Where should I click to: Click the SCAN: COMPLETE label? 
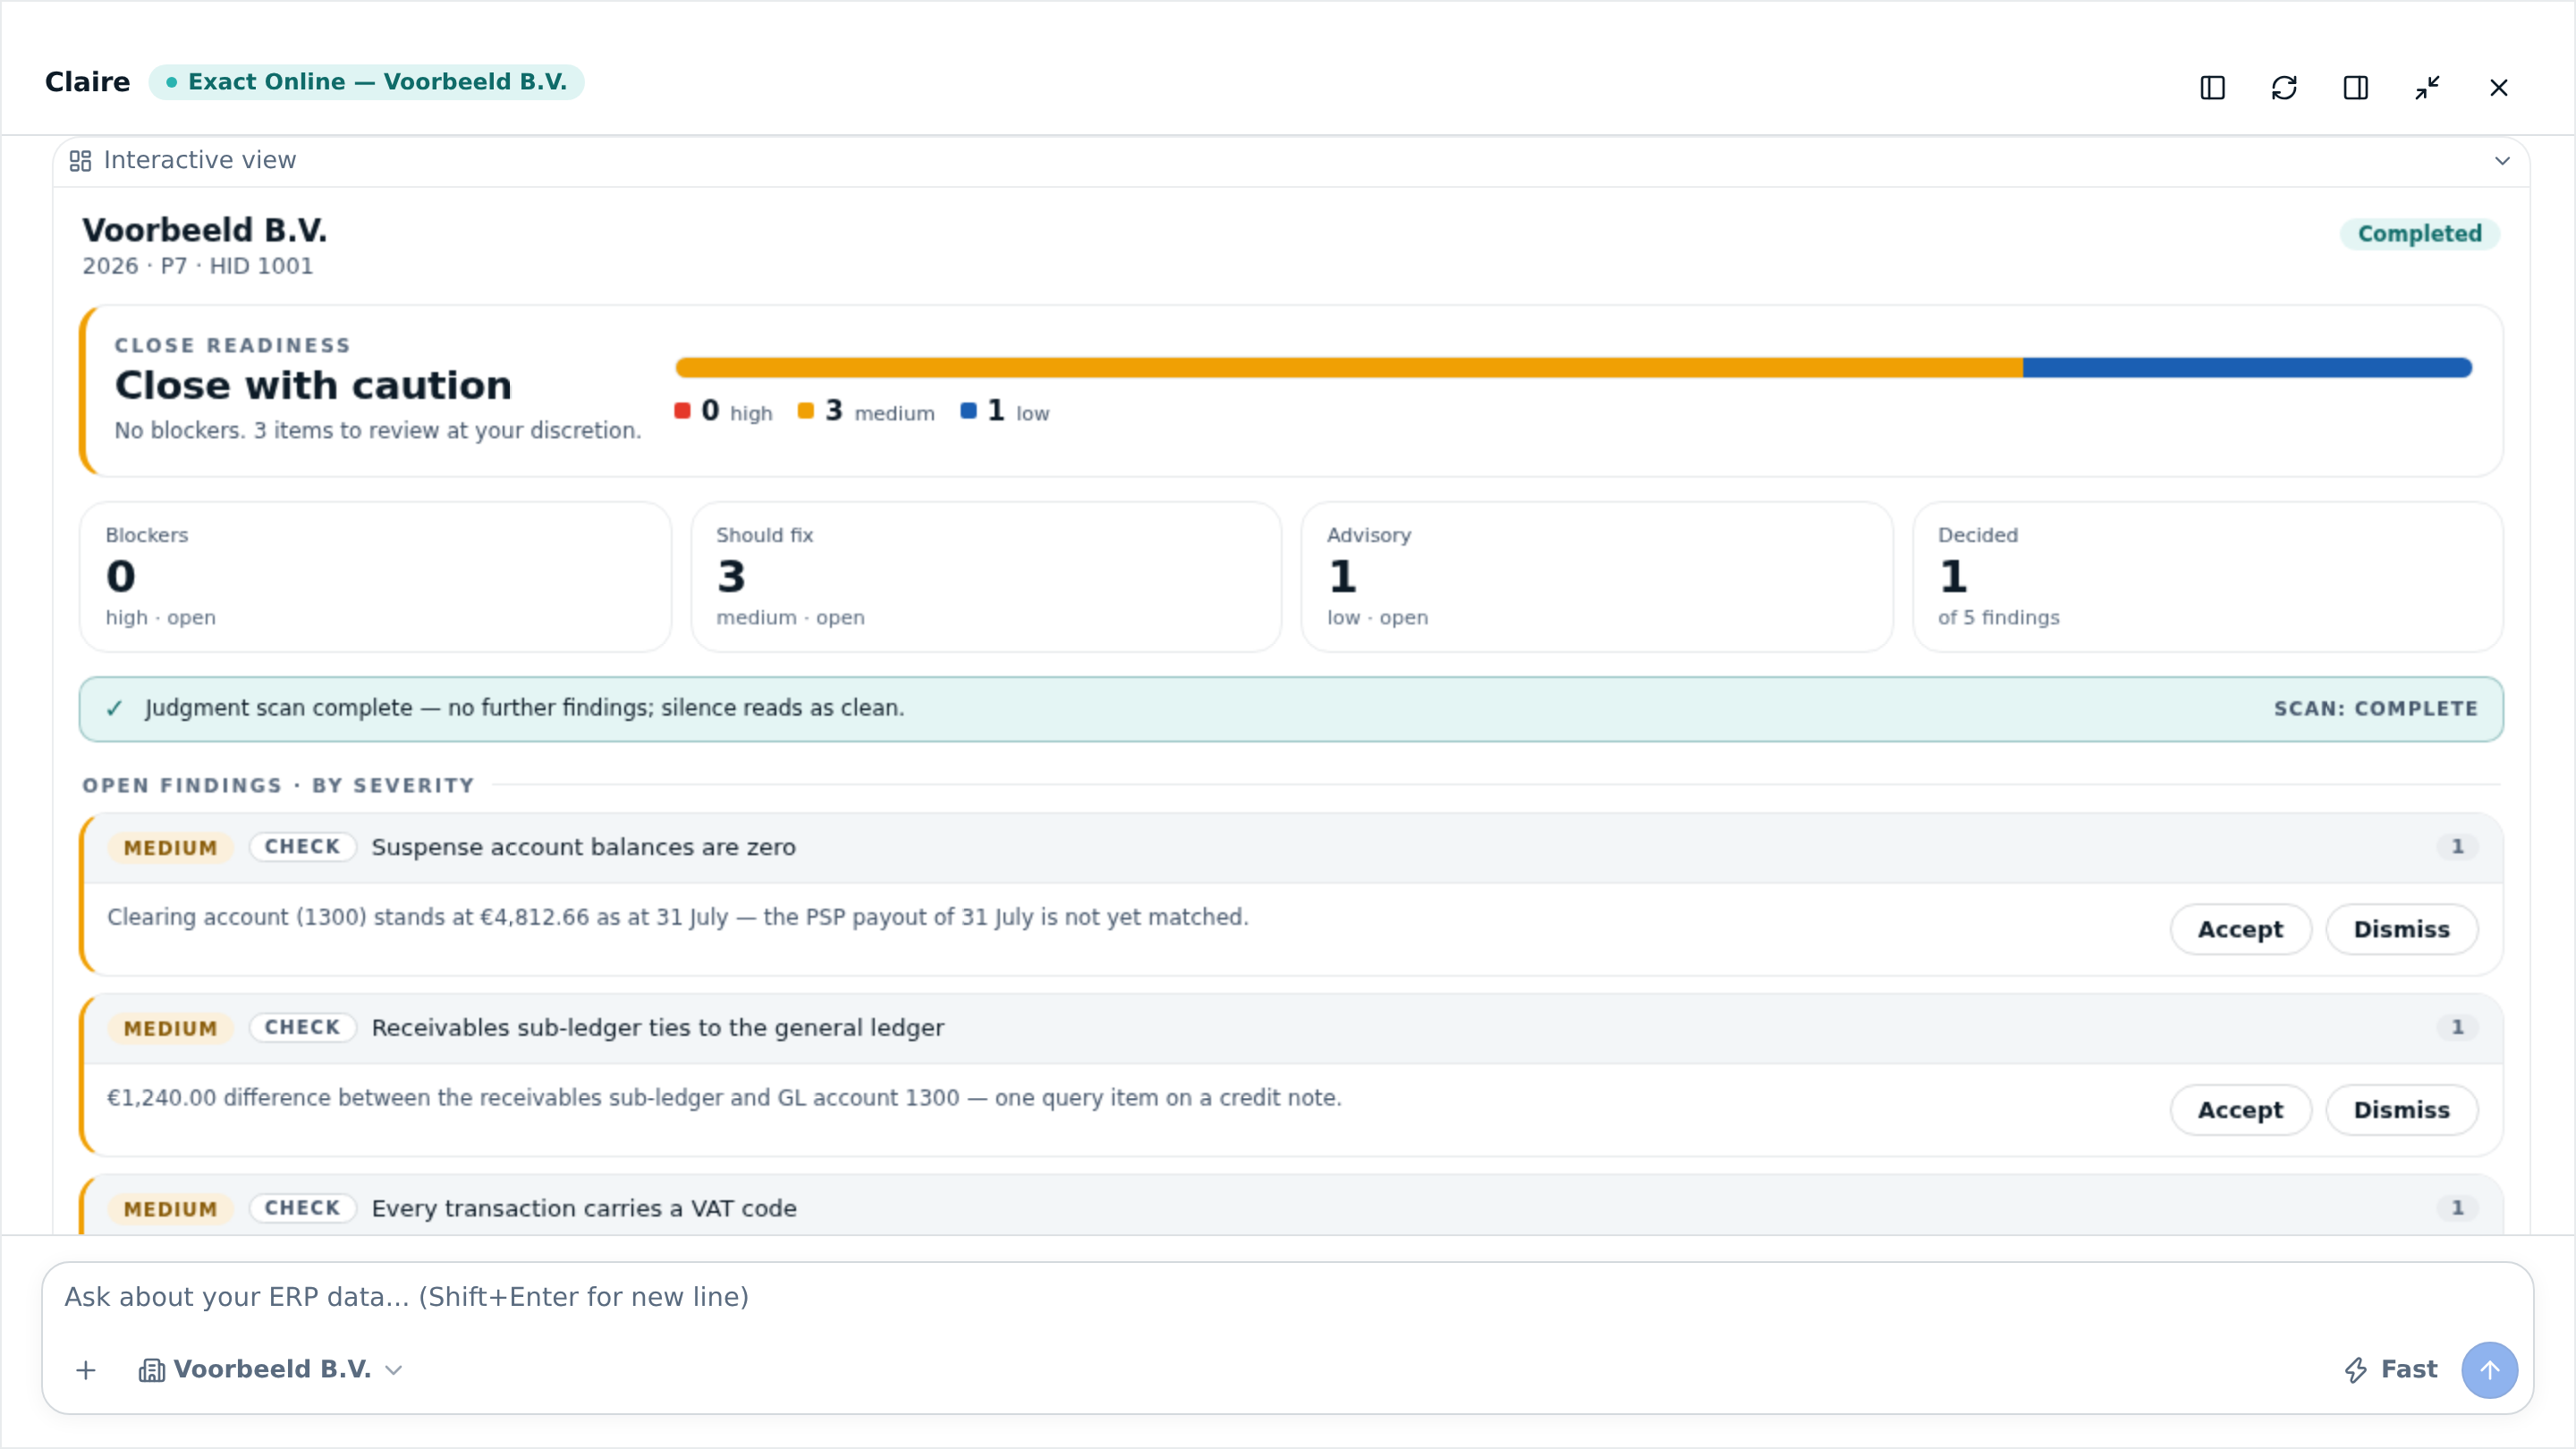coord(2375,709)
